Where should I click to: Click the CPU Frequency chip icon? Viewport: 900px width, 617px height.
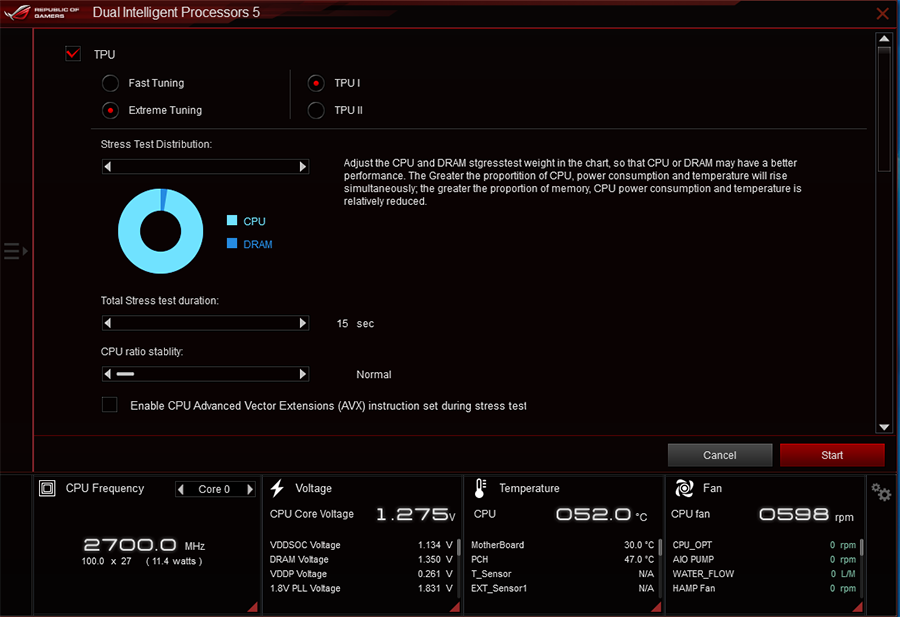click(47, 488)
